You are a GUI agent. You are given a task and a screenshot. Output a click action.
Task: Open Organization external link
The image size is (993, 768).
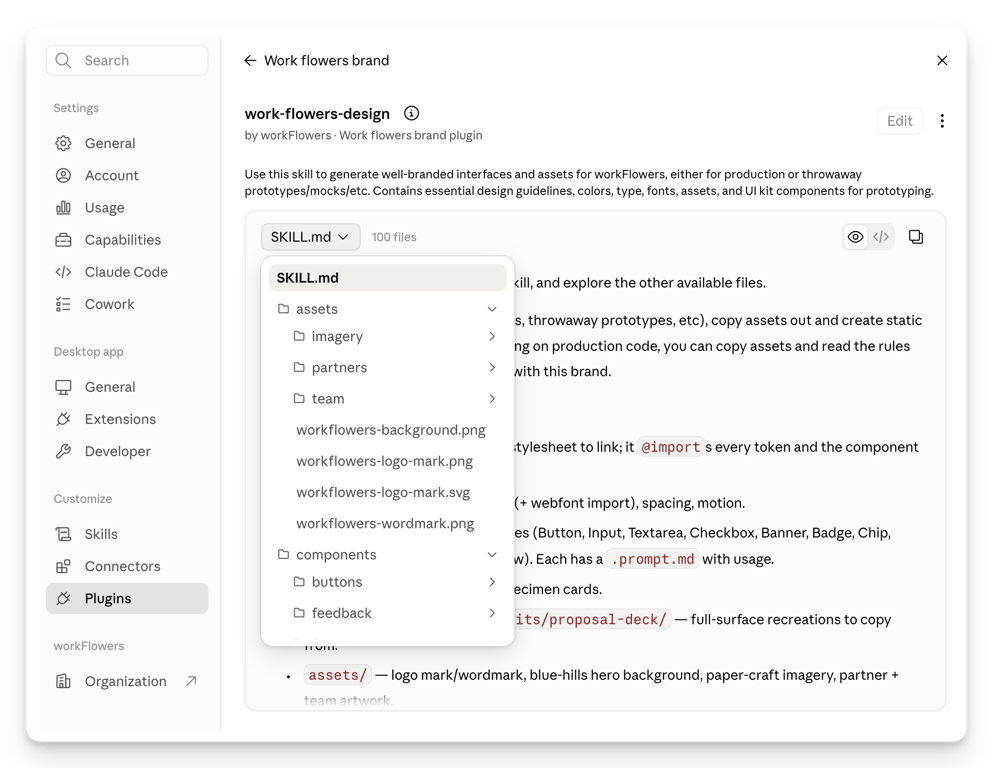pyautogui.click(x=127, y=681)
